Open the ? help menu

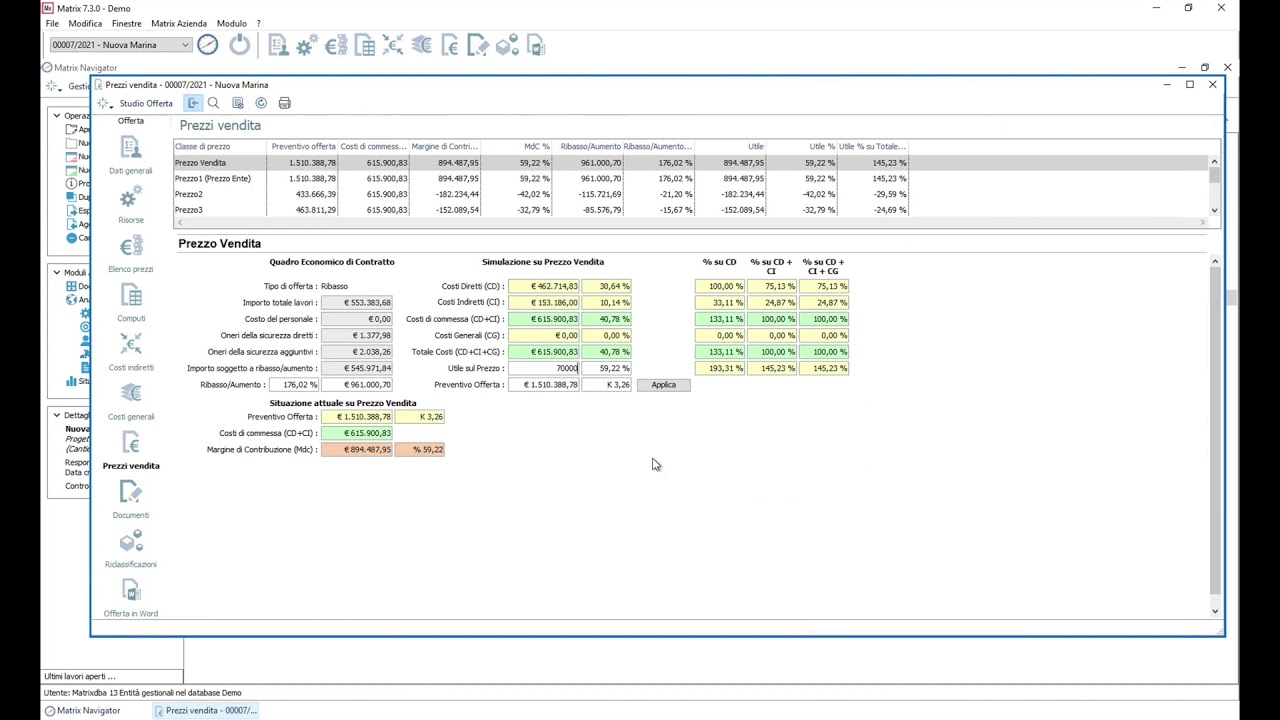pos(258,23)
